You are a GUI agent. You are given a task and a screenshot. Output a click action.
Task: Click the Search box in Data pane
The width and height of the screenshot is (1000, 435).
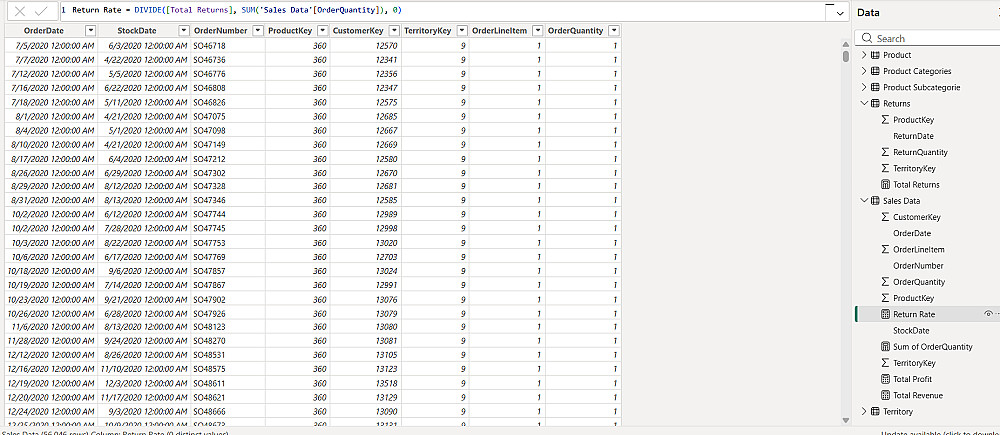[928, 38]
